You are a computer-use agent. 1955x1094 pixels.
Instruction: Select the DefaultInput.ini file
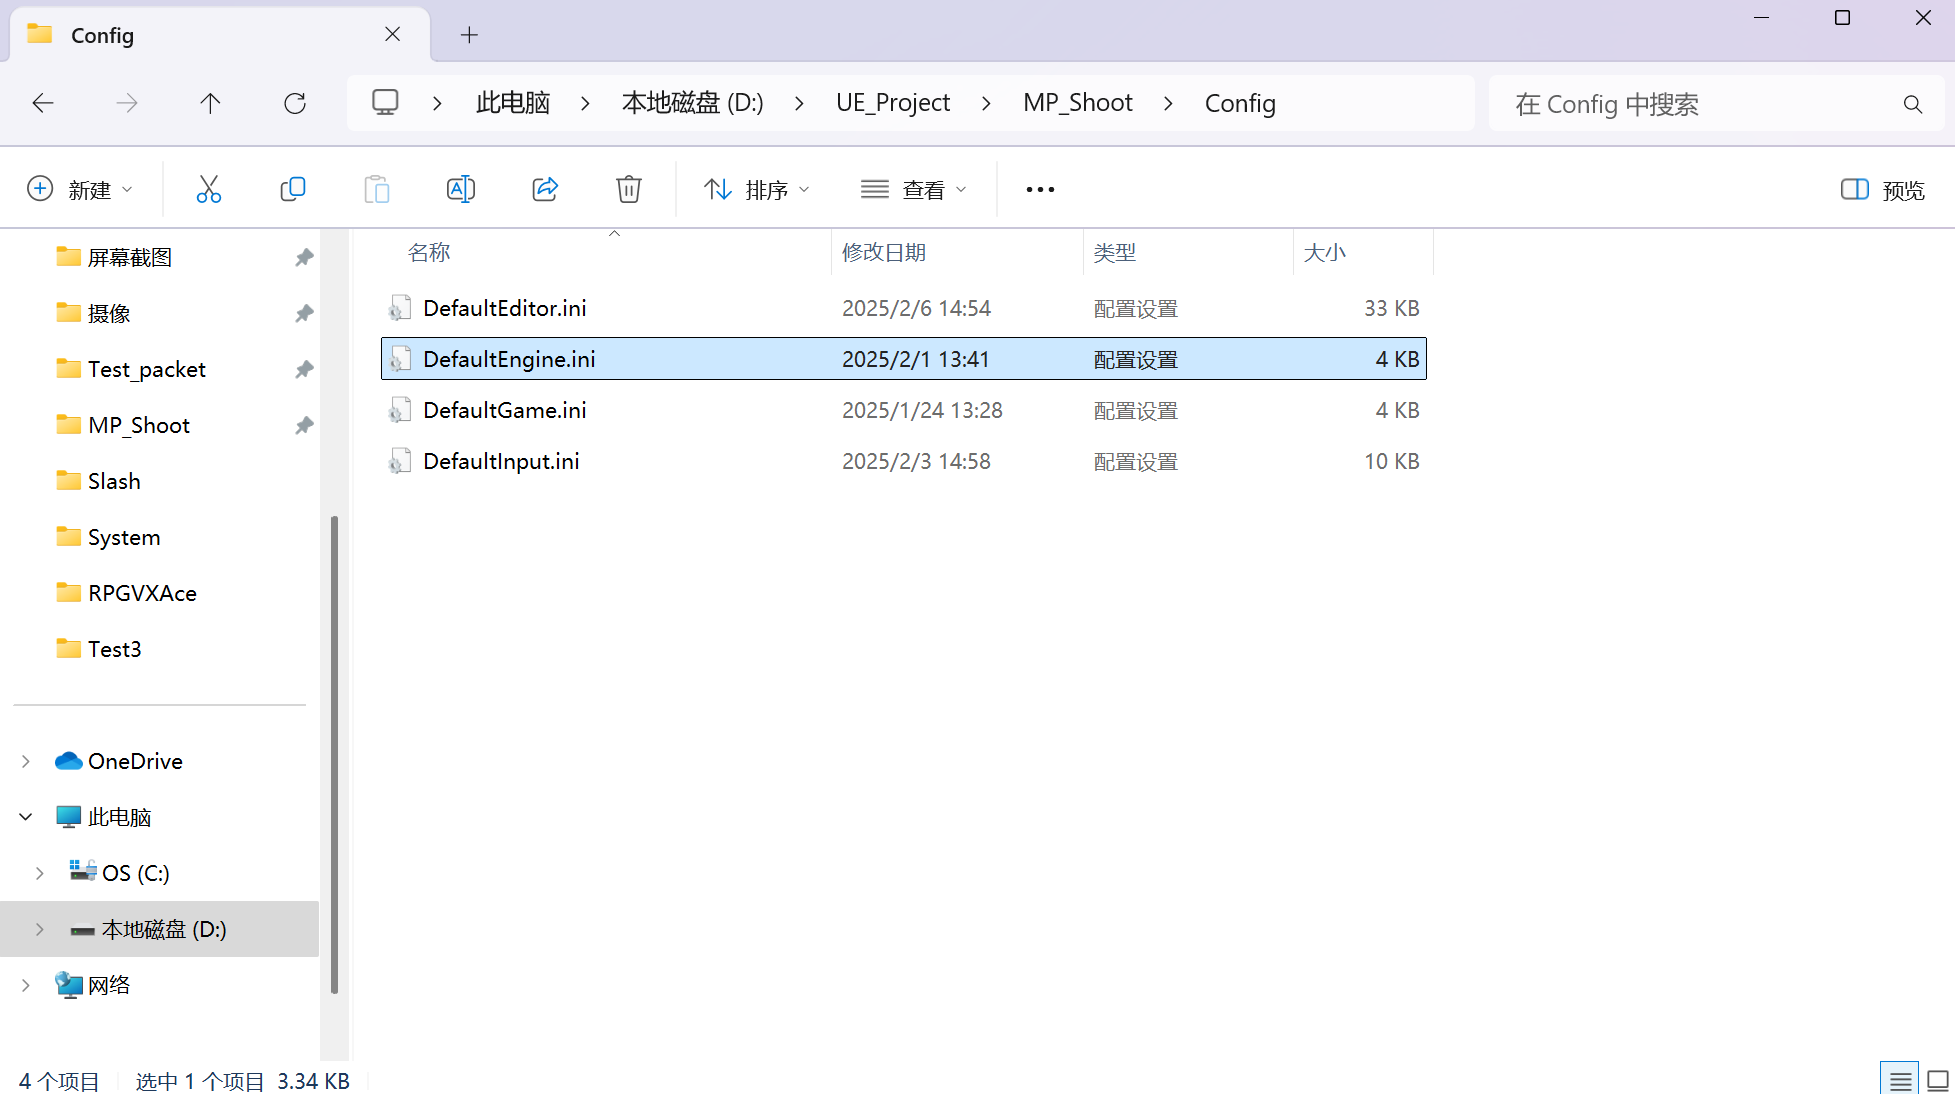click(x=501, y=461)
